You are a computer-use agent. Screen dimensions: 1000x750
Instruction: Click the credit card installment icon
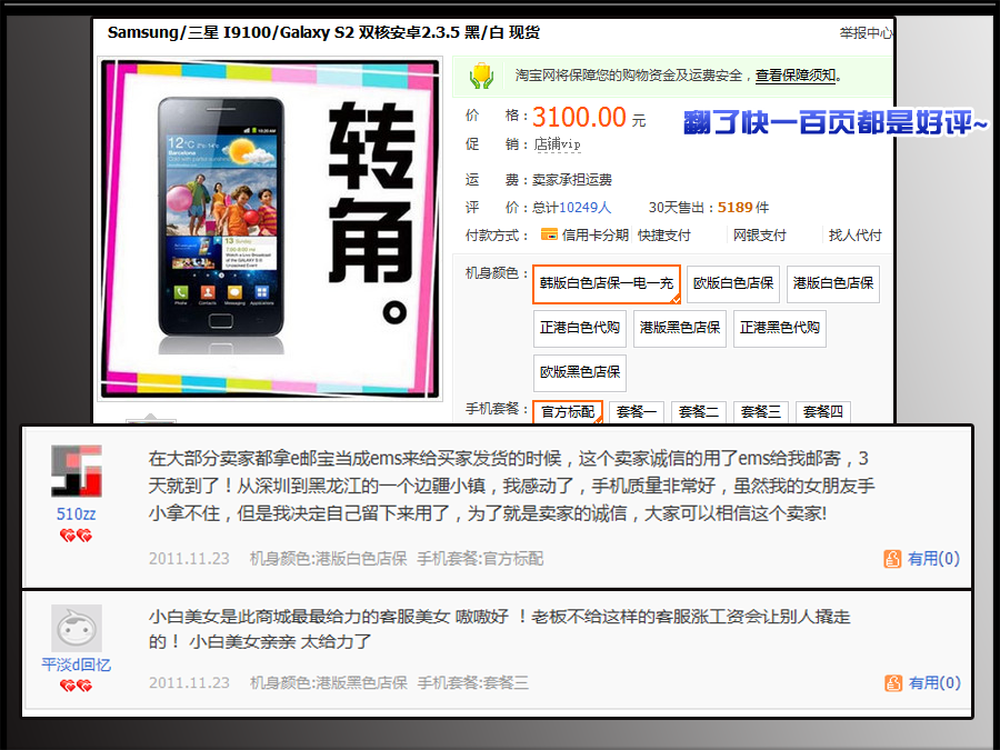coord(548,235)
